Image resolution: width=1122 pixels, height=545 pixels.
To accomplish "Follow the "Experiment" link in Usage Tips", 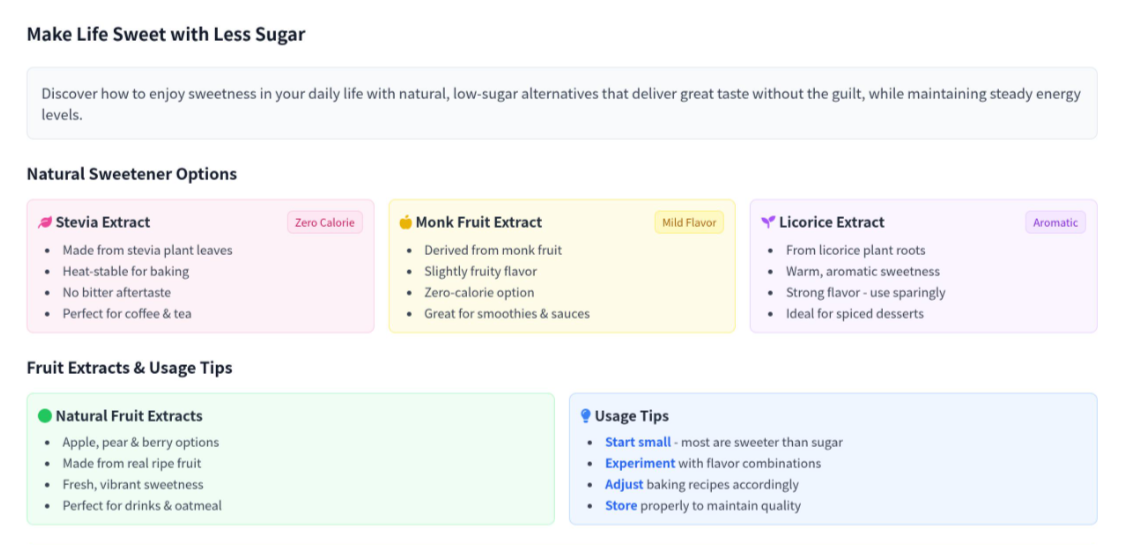I will pos(640,463).
